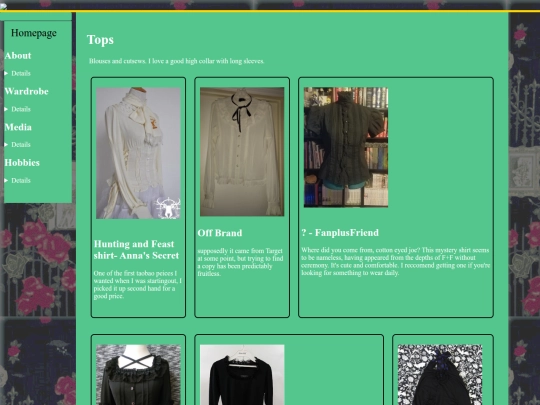This screenshot has width=540, height=405.
Task: Open the photo with floral patterned background
Action: click(440, 375)
